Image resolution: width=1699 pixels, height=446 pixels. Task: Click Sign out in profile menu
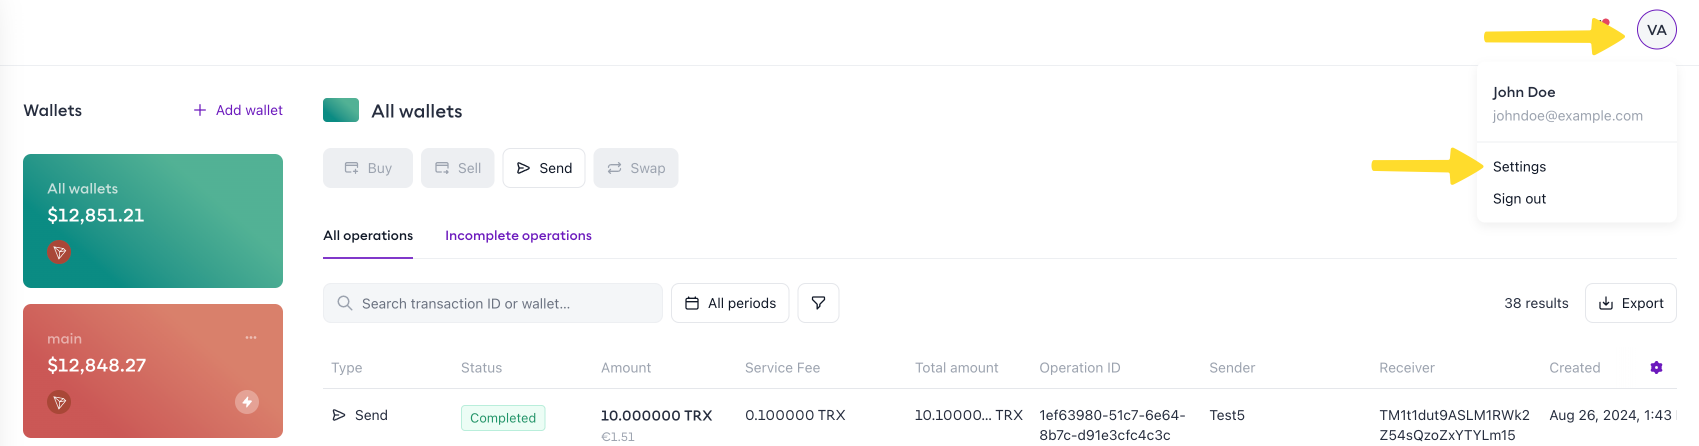(1519, 199)
